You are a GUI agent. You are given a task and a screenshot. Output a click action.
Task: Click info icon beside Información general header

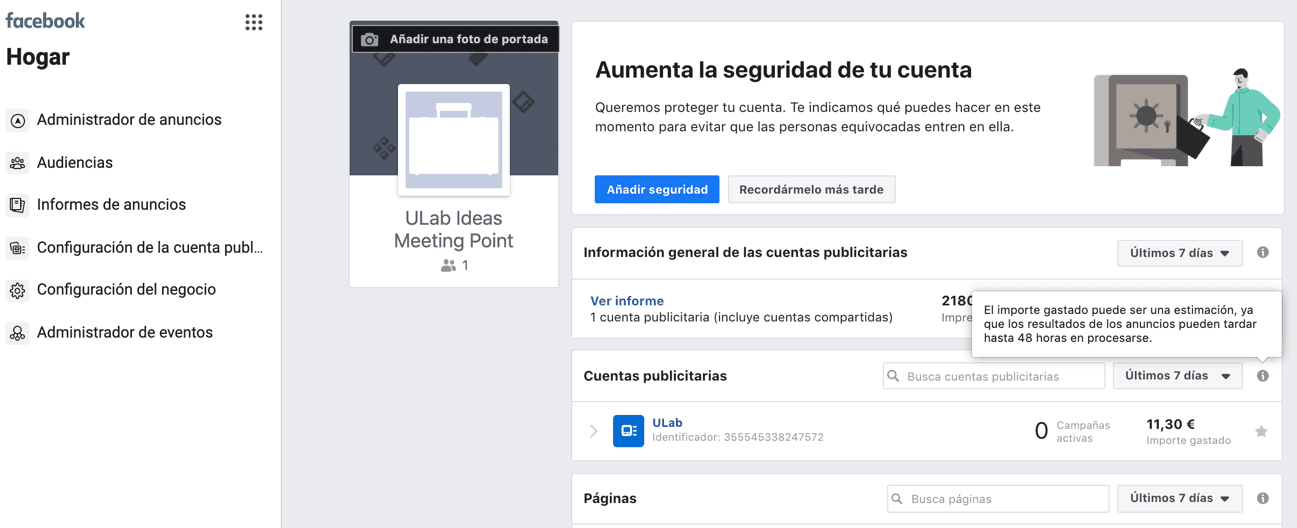(x=1263, y=252)
